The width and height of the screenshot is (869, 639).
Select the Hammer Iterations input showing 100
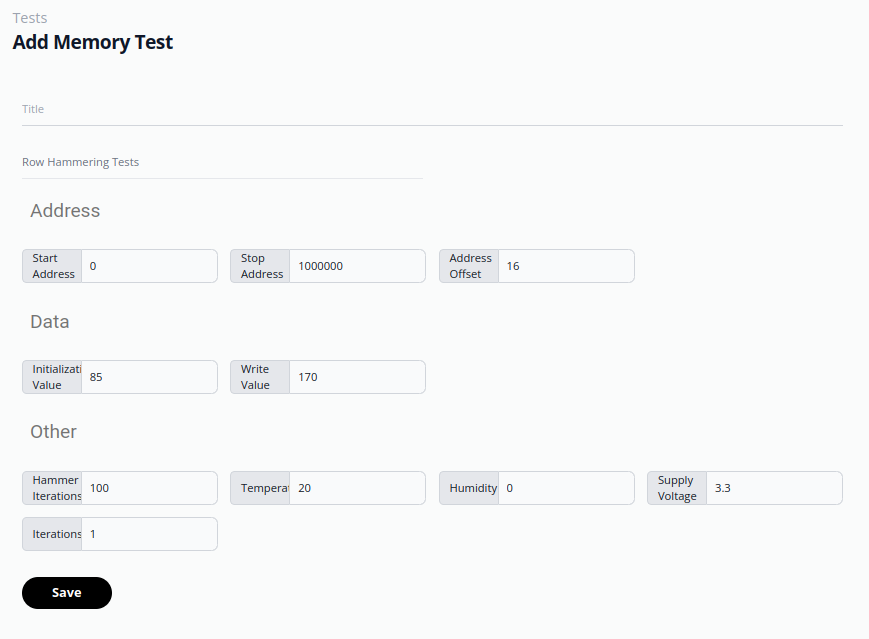pos(149,488)
